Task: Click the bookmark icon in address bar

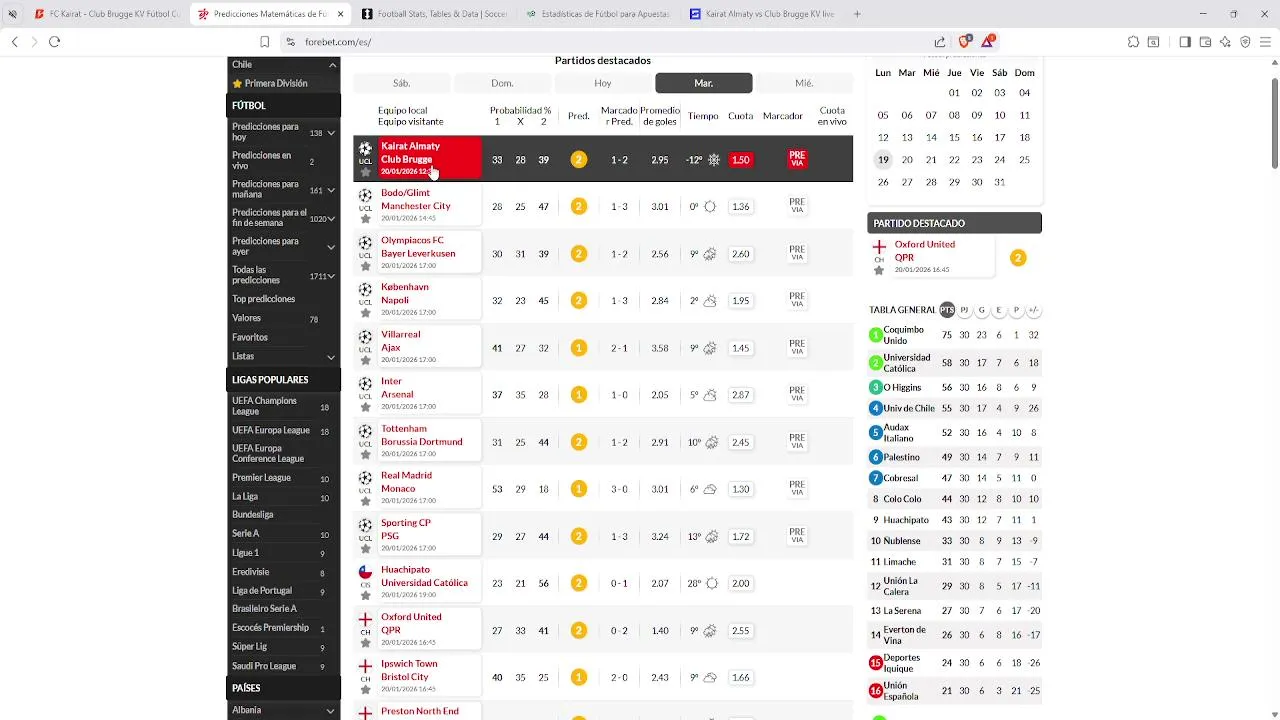Action: click(264, 42)
